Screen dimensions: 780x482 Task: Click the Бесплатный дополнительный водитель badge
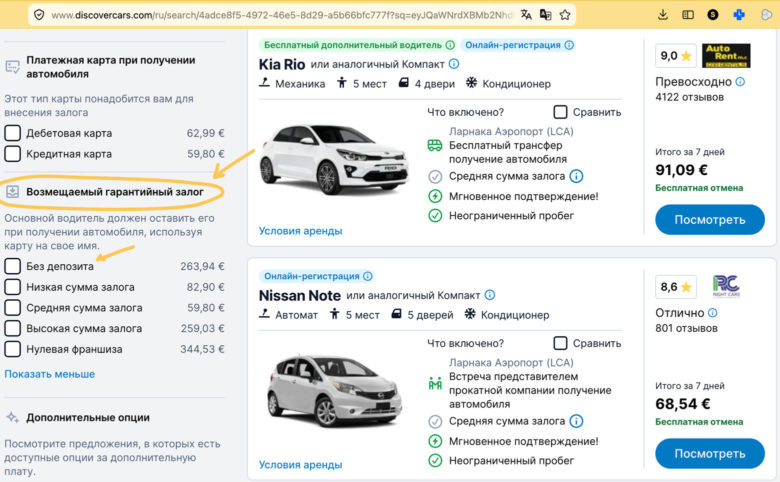tap(357, 45)
